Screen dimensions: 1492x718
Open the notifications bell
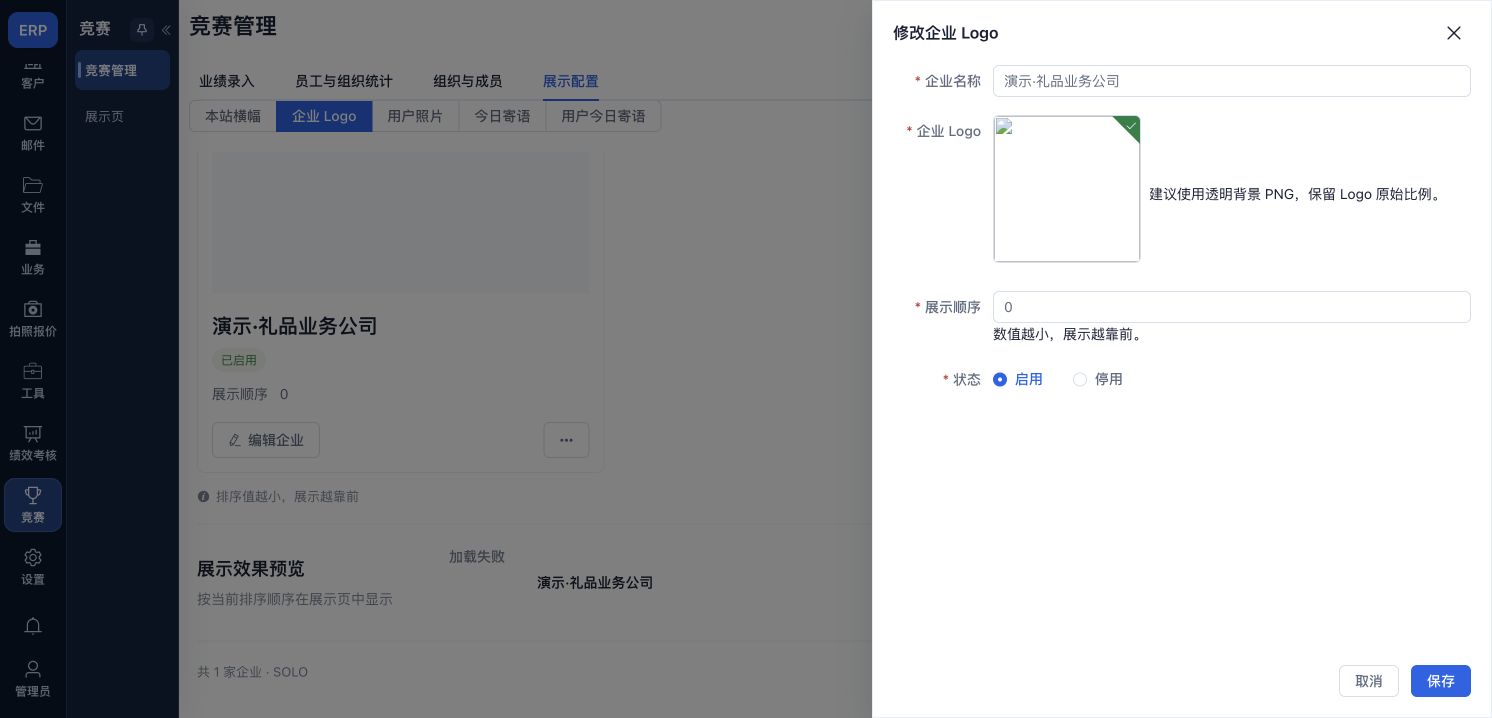tap(33, 626)
